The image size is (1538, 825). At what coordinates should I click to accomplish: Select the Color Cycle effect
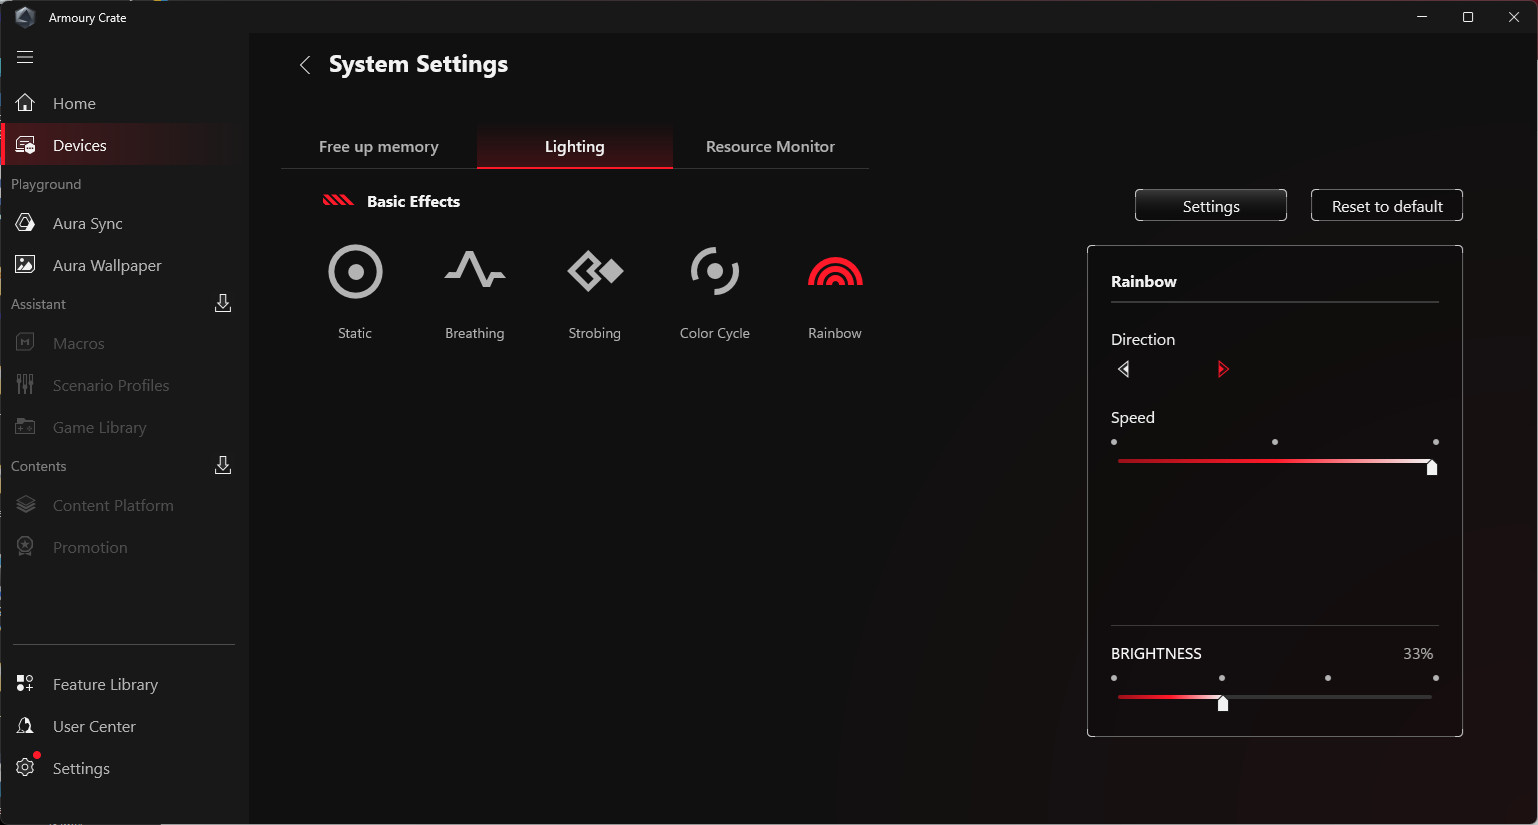[x=714, y=272]
